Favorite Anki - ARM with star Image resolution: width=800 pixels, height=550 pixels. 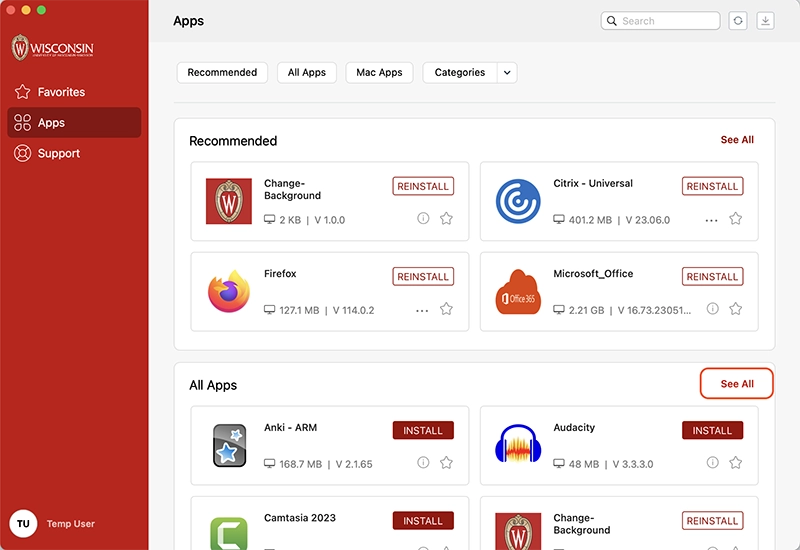click(x=446, y=463)
